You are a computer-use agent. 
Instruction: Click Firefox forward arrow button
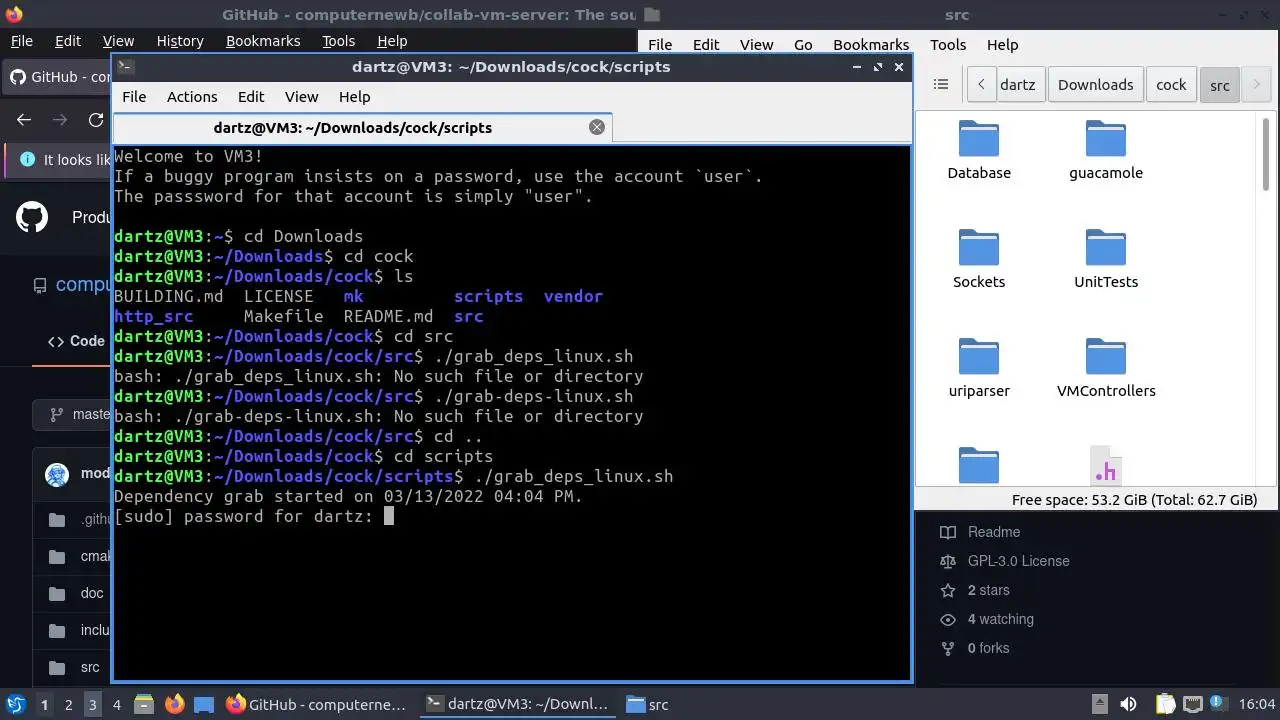click(x=60, y=120)
